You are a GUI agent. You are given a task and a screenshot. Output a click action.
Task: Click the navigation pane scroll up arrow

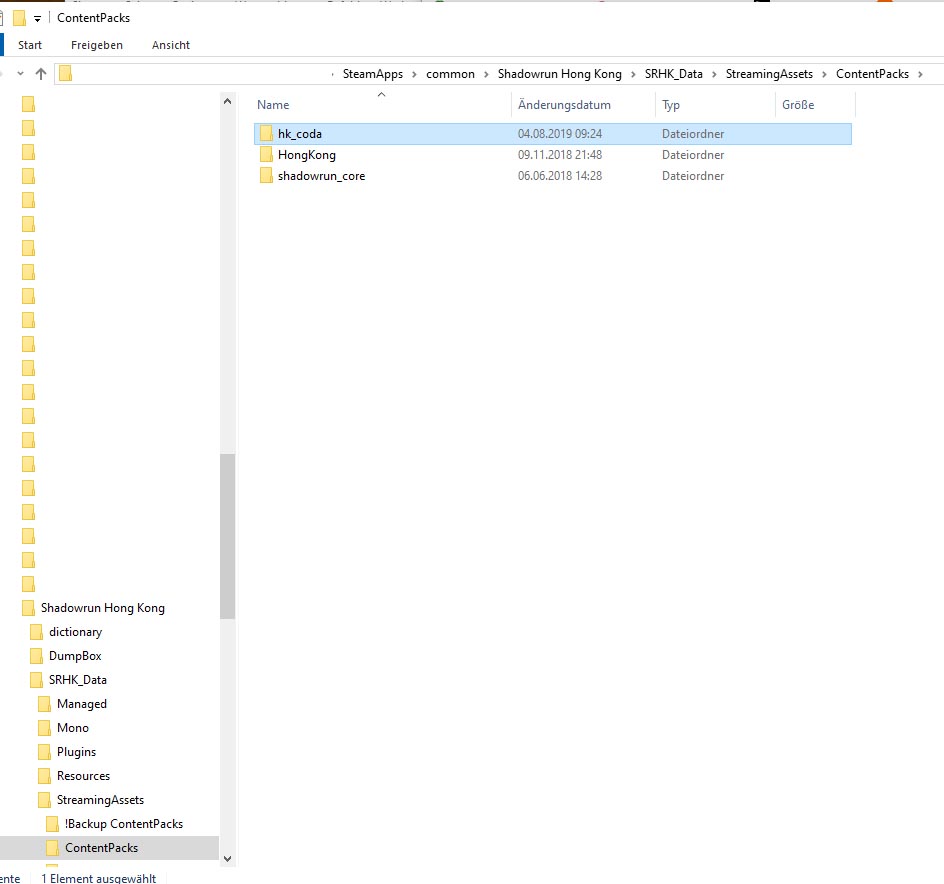pyautogui.click(x=228, y=101)
